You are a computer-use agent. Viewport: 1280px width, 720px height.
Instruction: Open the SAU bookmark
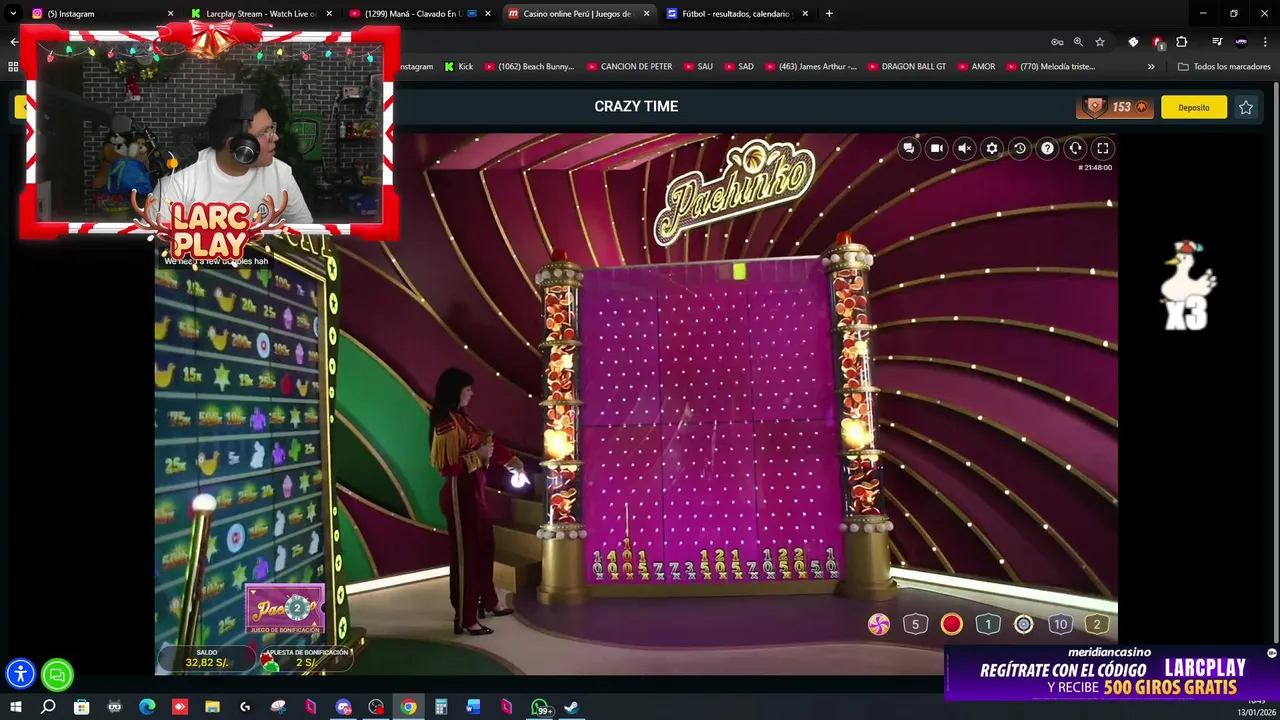click(x=698, y=66)
